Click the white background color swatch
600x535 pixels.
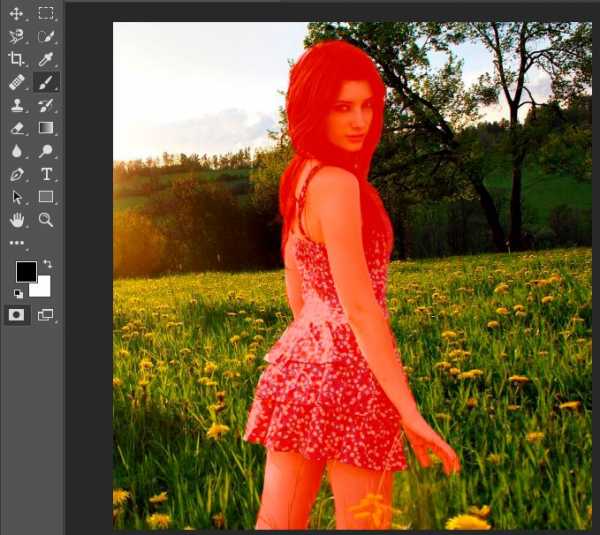coord(43,288)
